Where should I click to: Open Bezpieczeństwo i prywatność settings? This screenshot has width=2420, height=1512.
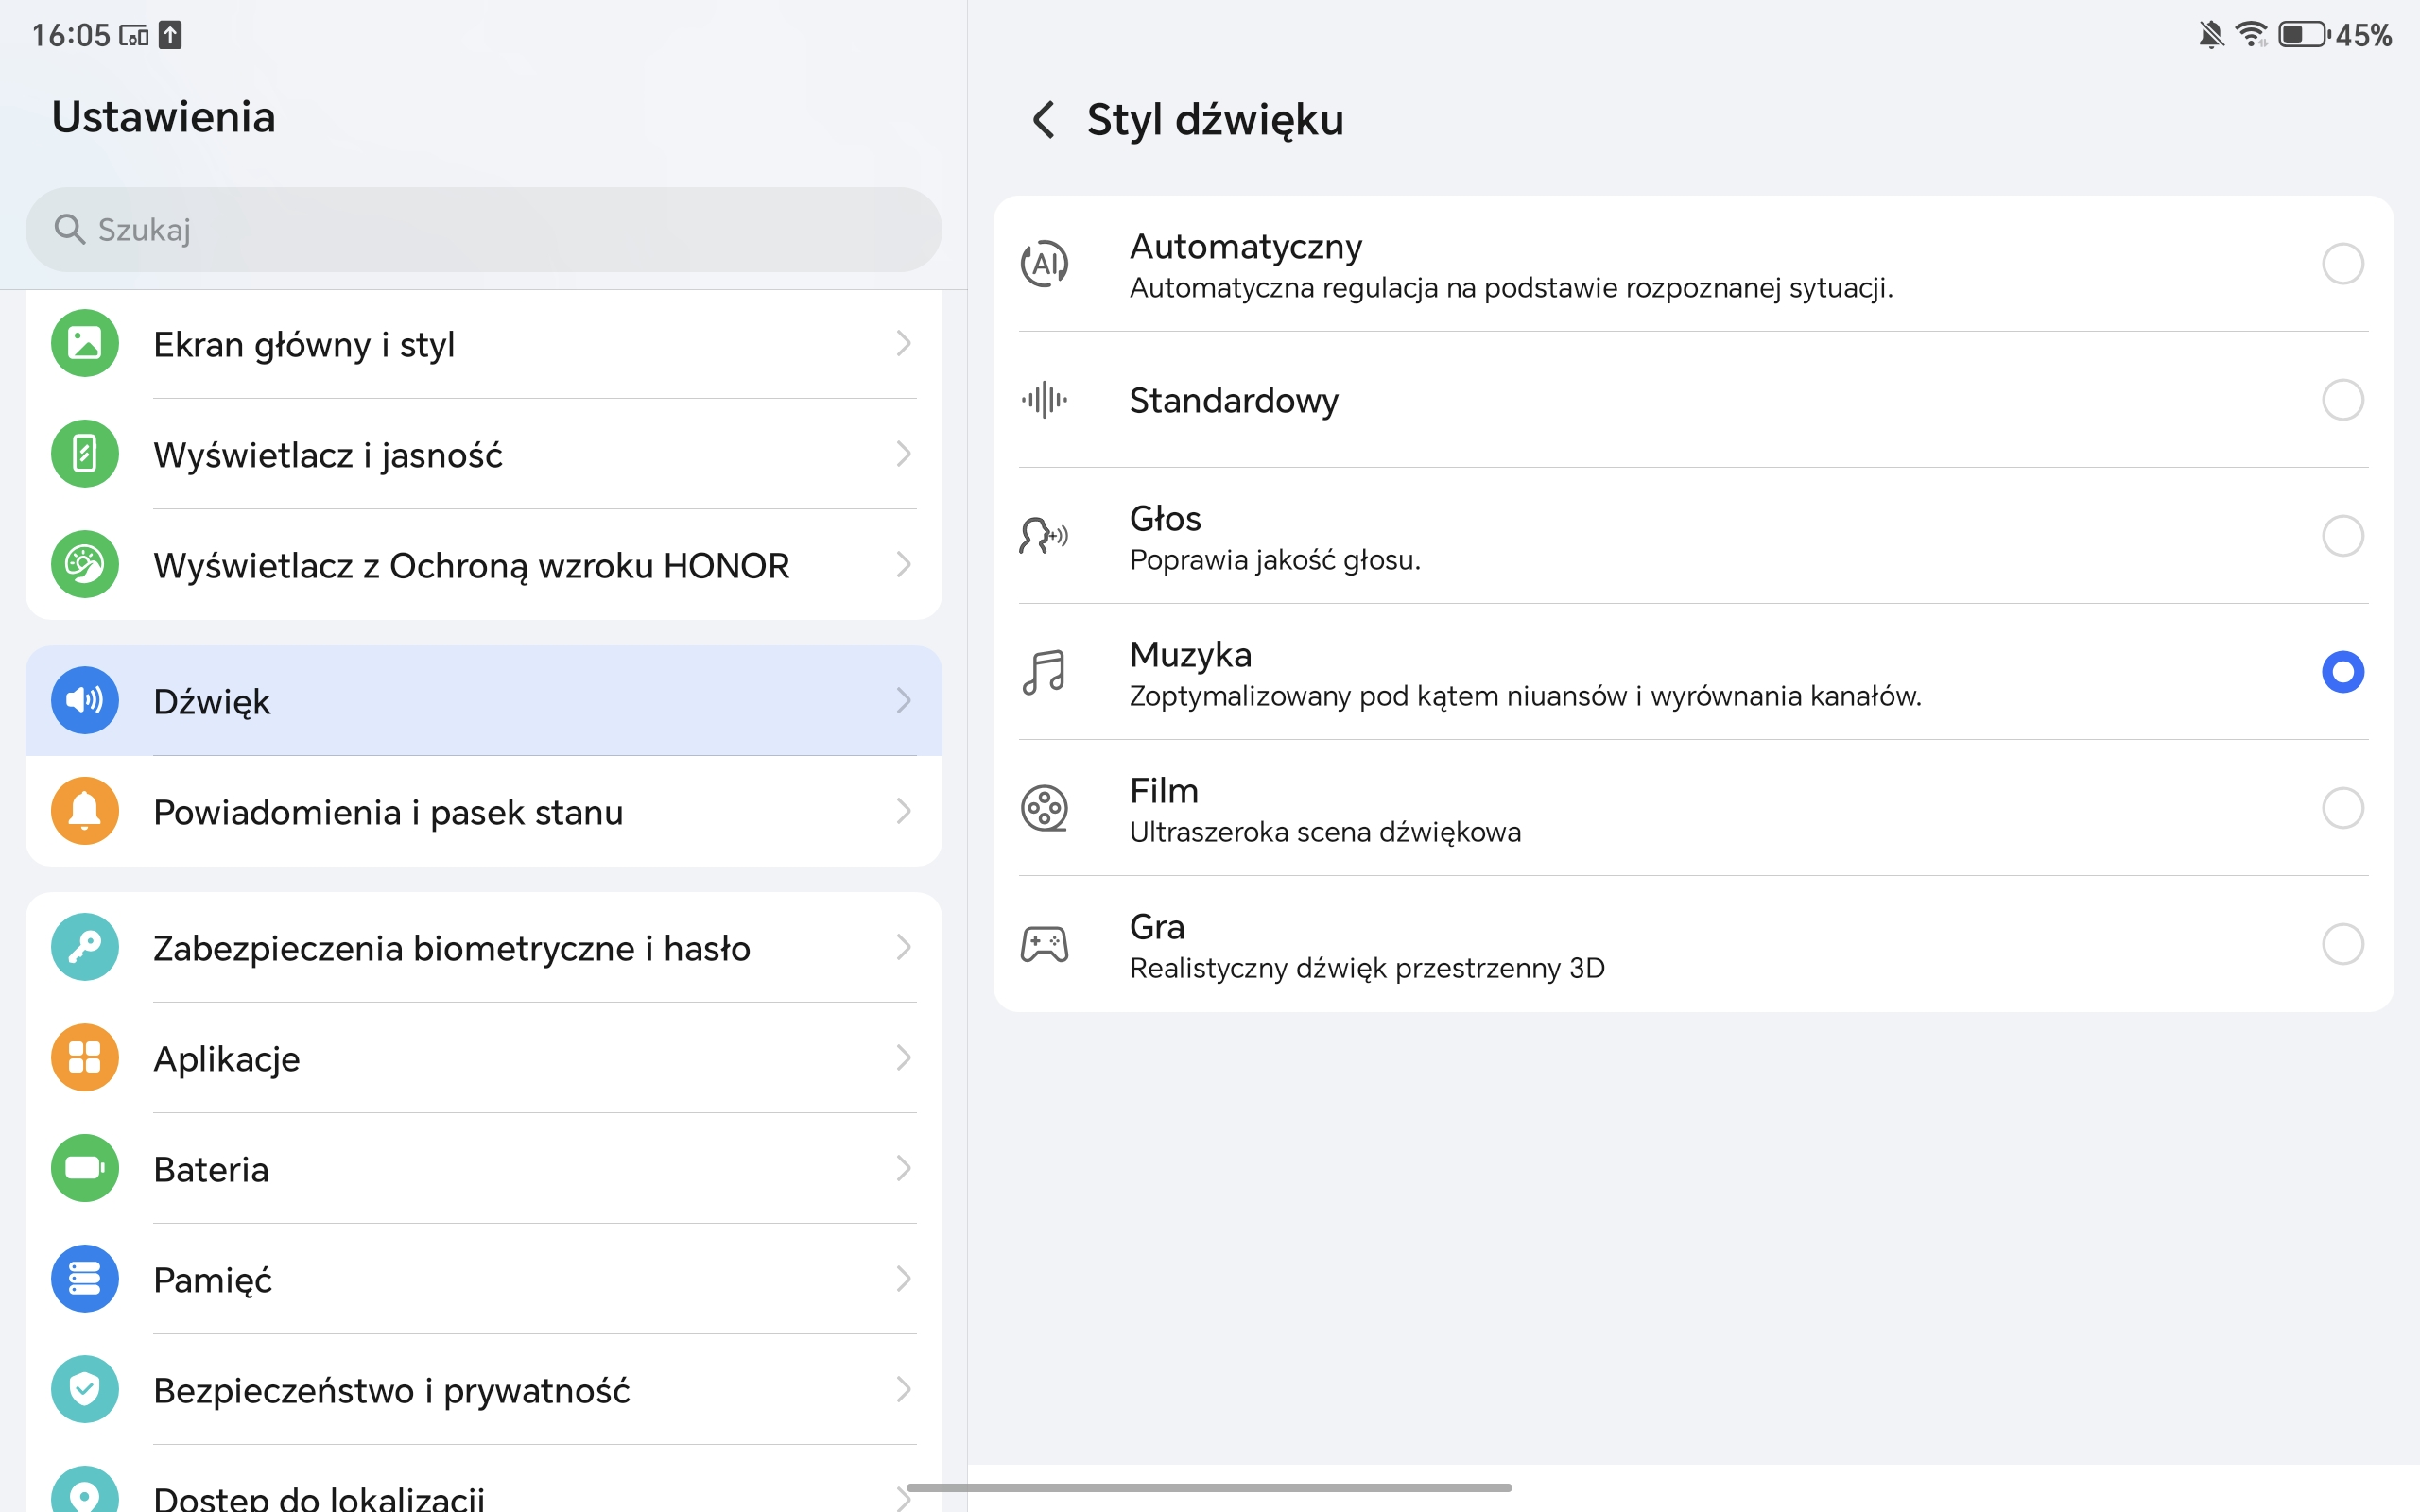coord(391,1390)
